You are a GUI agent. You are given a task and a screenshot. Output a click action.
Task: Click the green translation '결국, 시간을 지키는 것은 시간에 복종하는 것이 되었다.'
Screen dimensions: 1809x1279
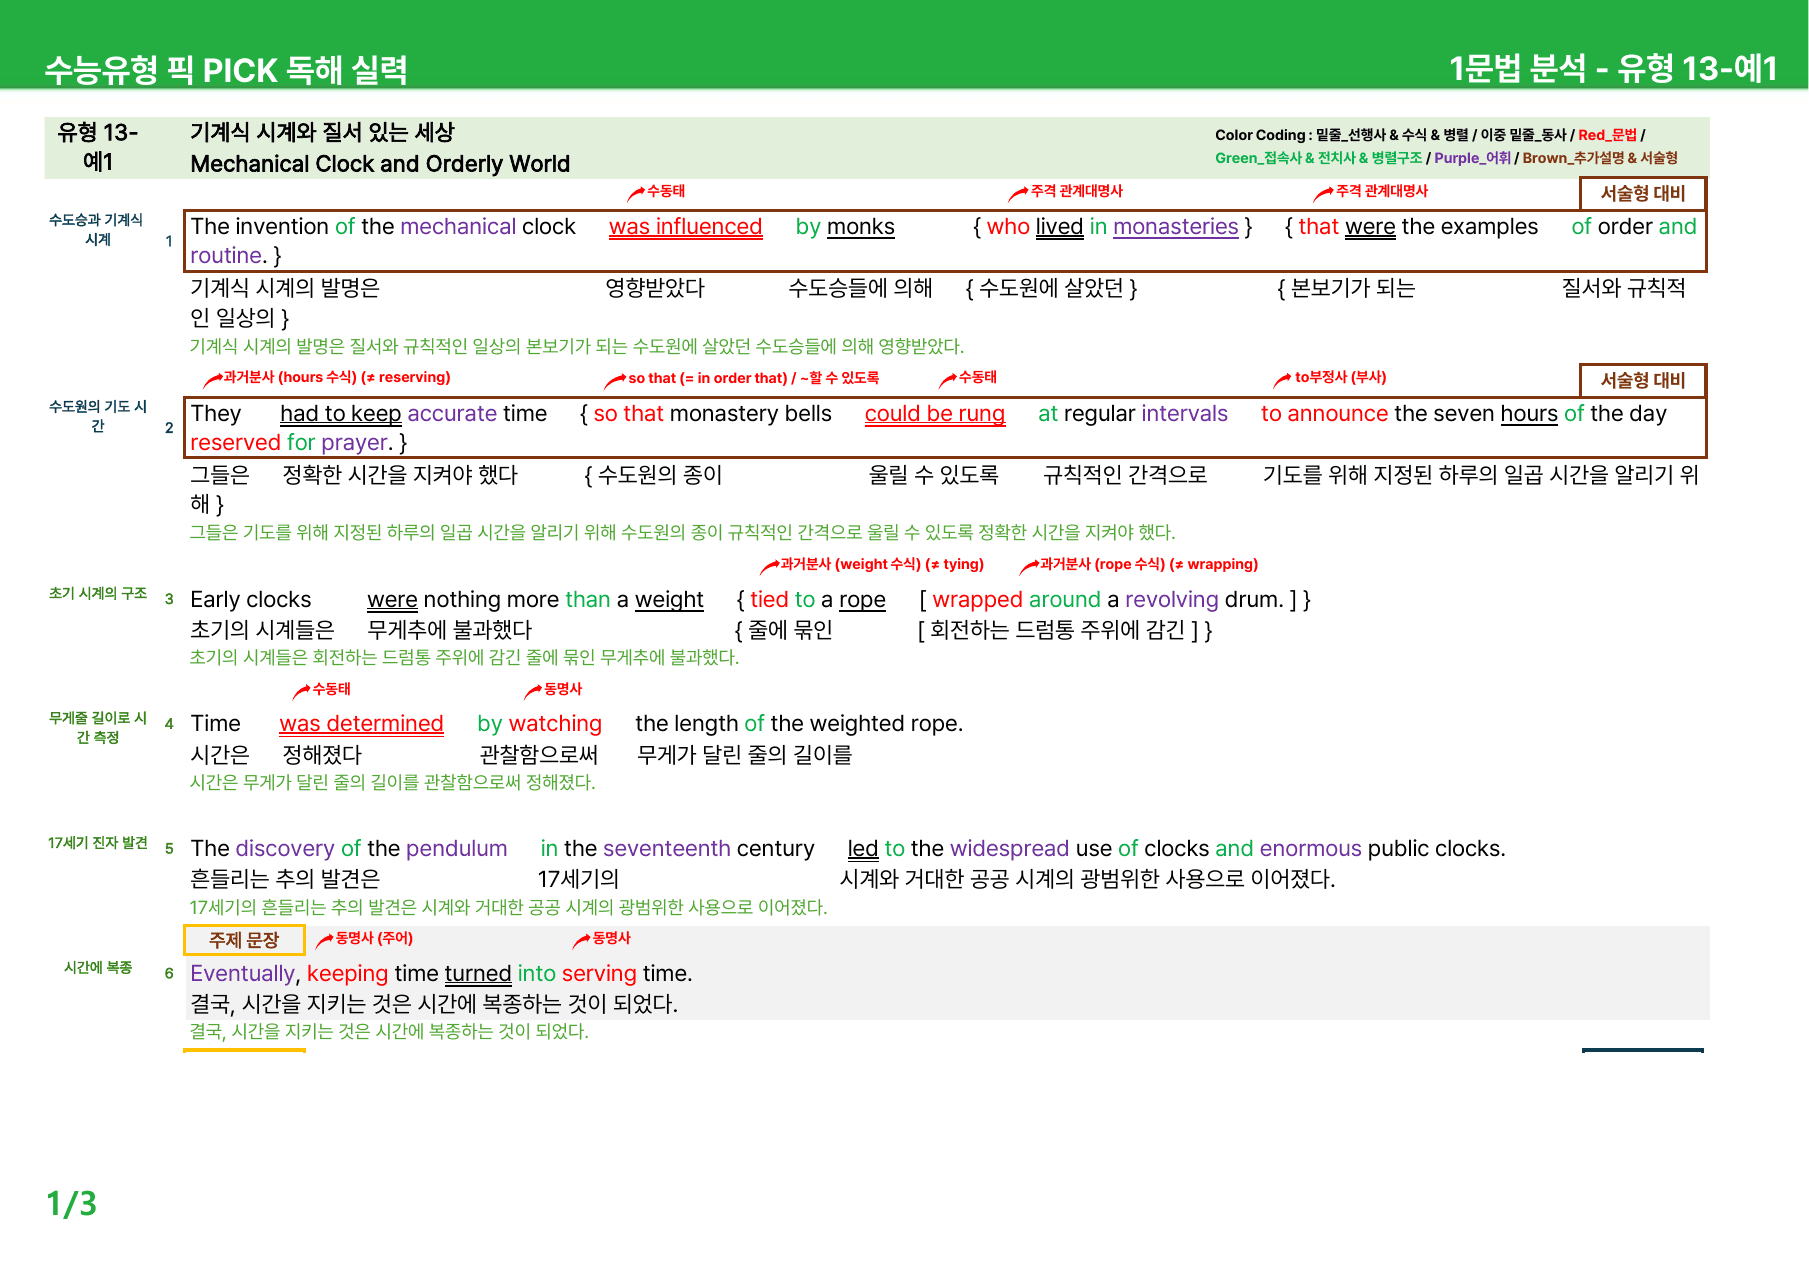point(389,1032)
